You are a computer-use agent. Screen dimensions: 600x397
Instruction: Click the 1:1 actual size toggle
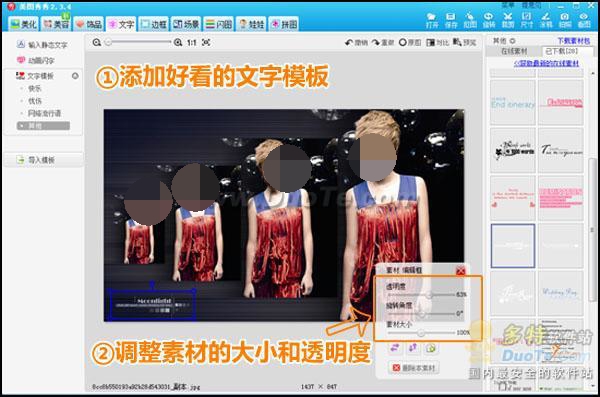pyautogui.click(x=191, y=42)
